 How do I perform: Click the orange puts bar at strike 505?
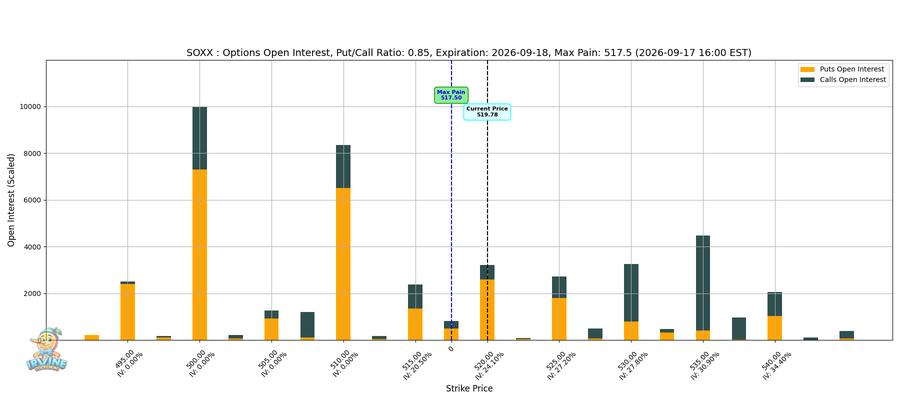point(271,329)
